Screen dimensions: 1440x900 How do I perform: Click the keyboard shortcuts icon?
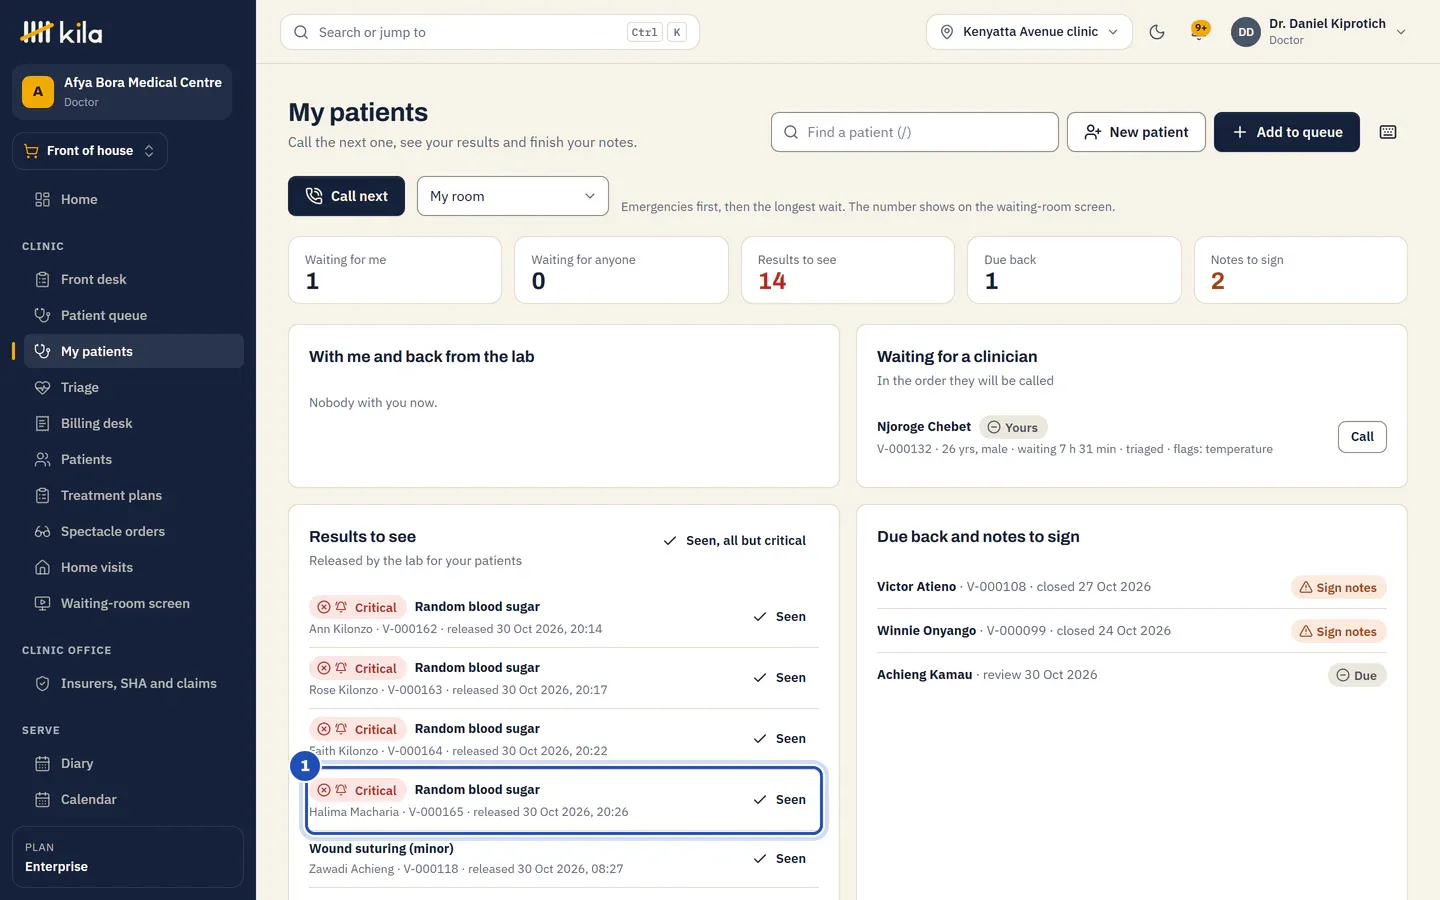(x=1388, y=132)
